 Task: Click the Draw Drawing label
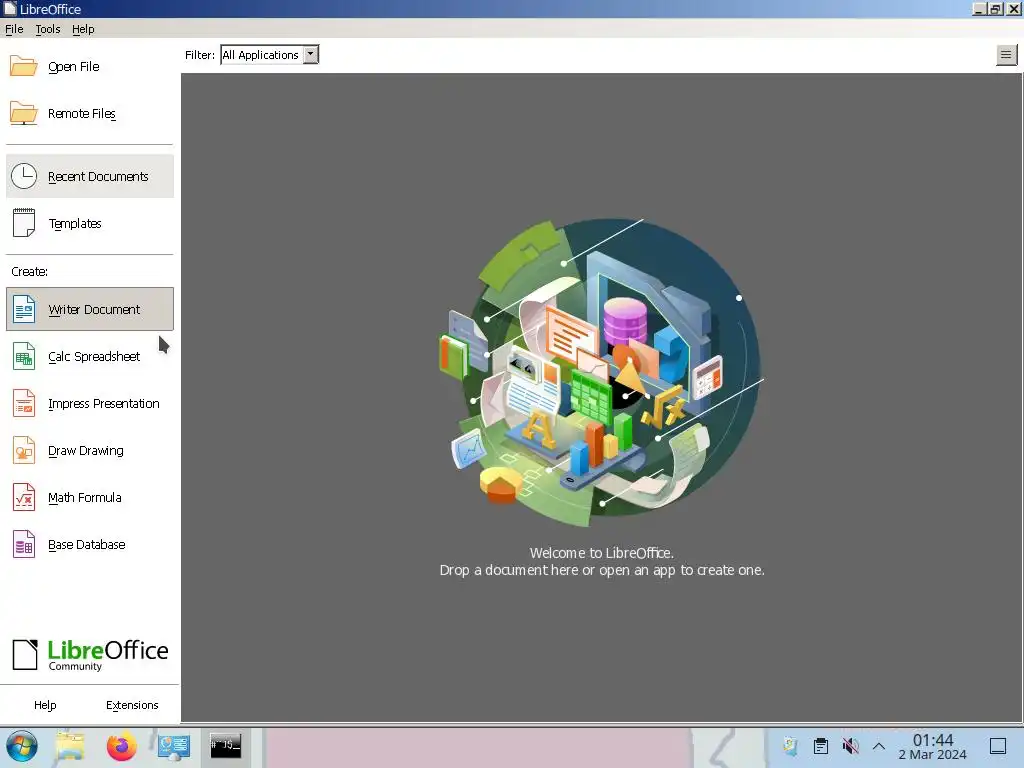pyautogui.click(x=86, y=451)
